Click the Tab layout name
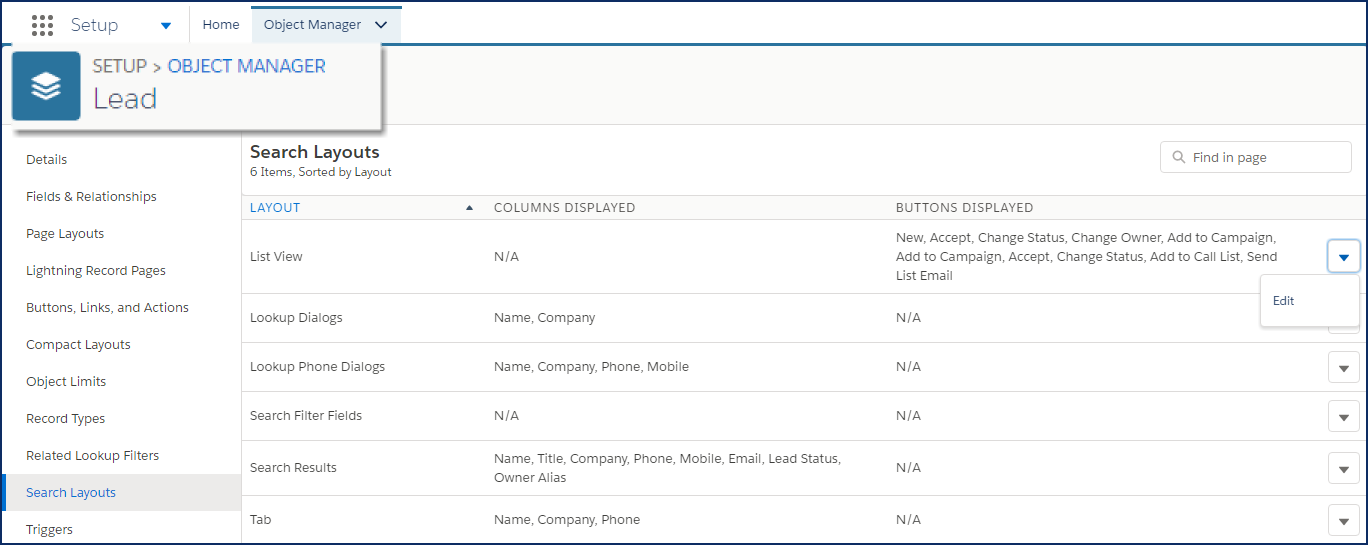This screenshot has width=1368, height=545. pyautogui.click(x=260, y=520)
